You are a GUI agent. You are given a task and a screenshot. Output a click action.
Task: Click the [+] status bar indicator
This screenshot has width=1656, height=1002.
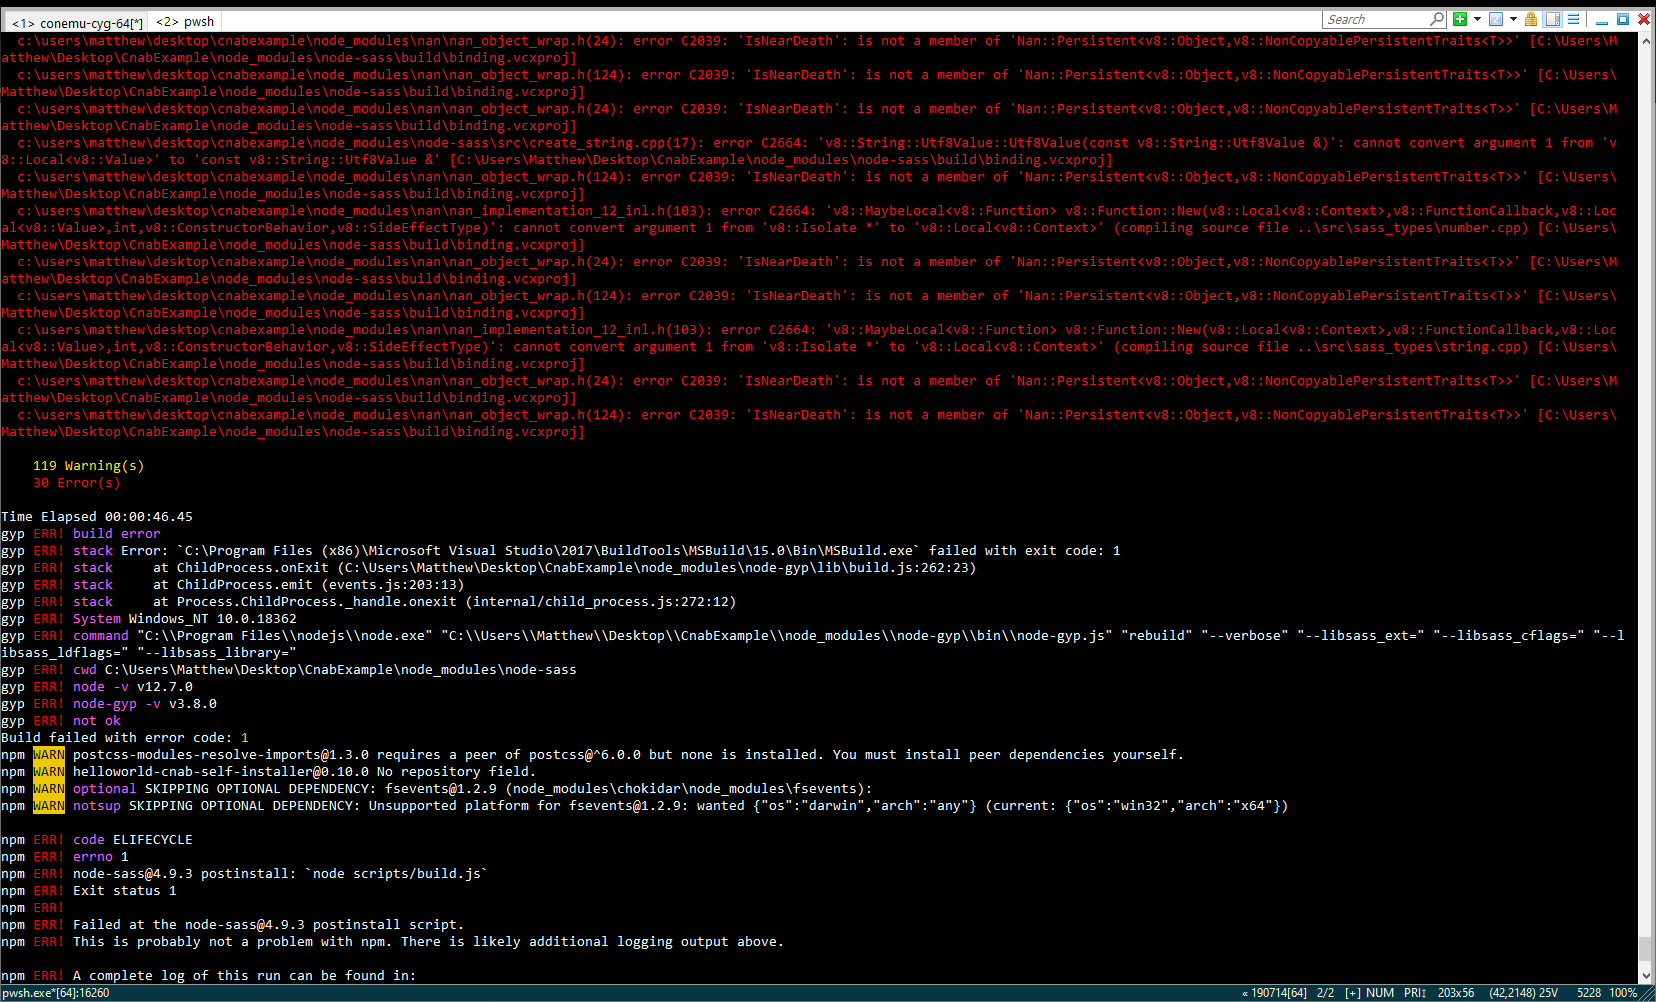(1352, 993)
